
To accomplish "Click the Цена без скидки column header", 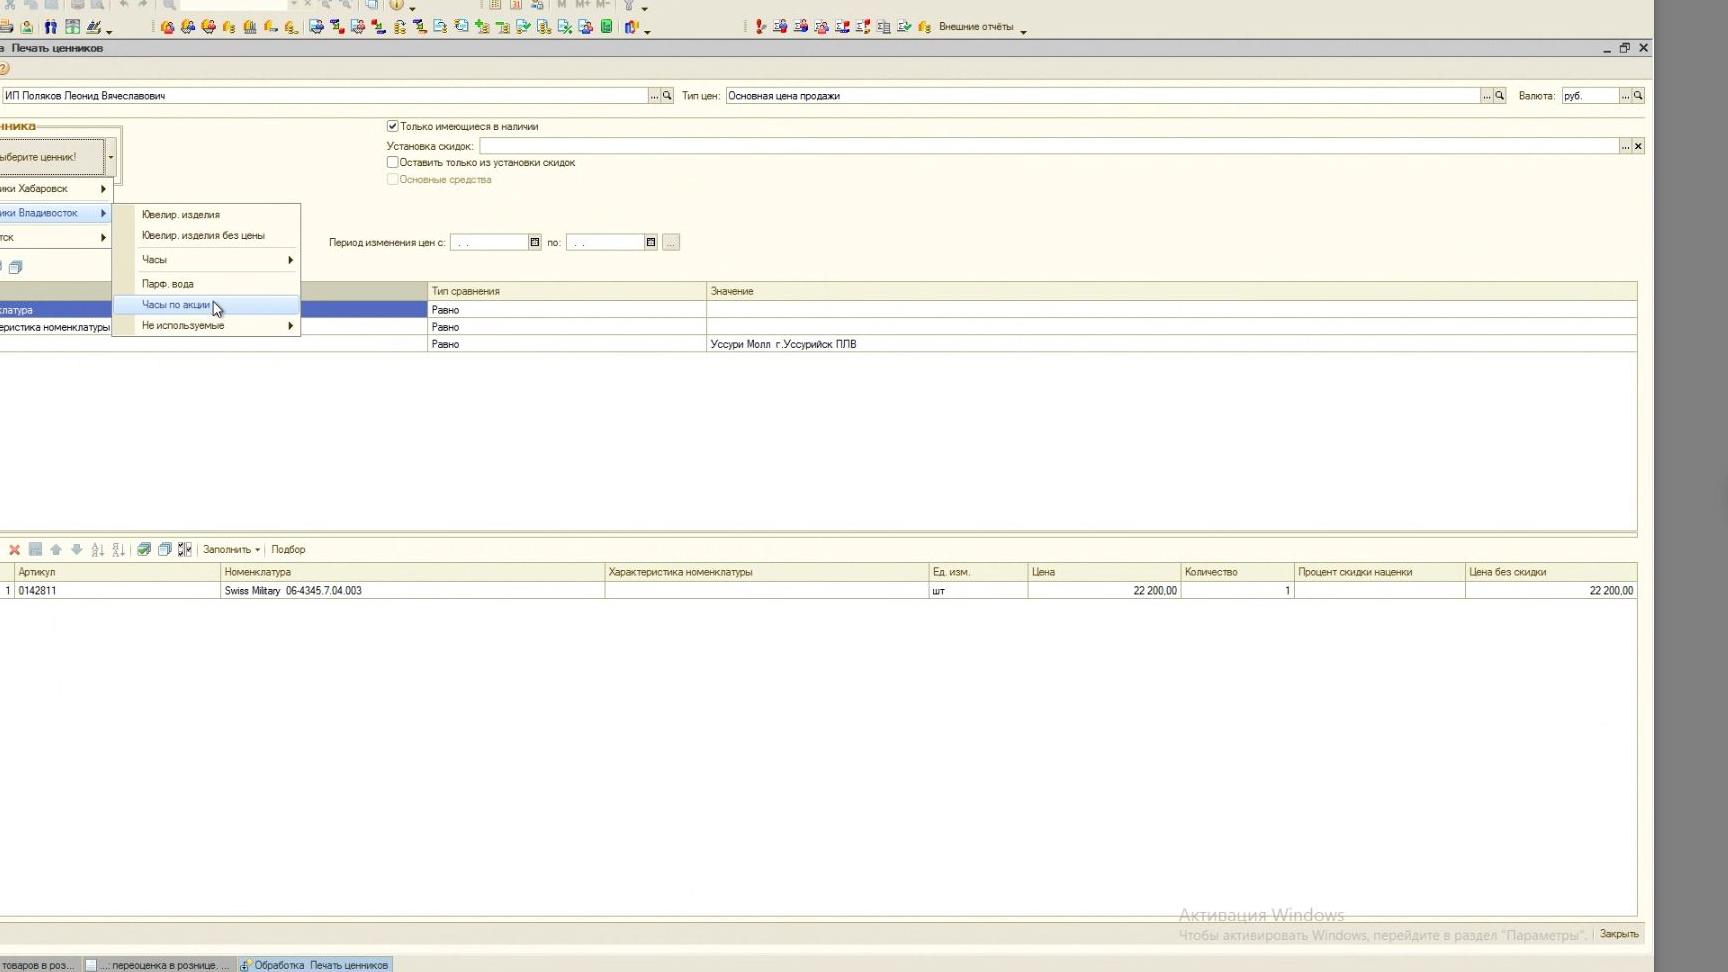I will 1550,572.
